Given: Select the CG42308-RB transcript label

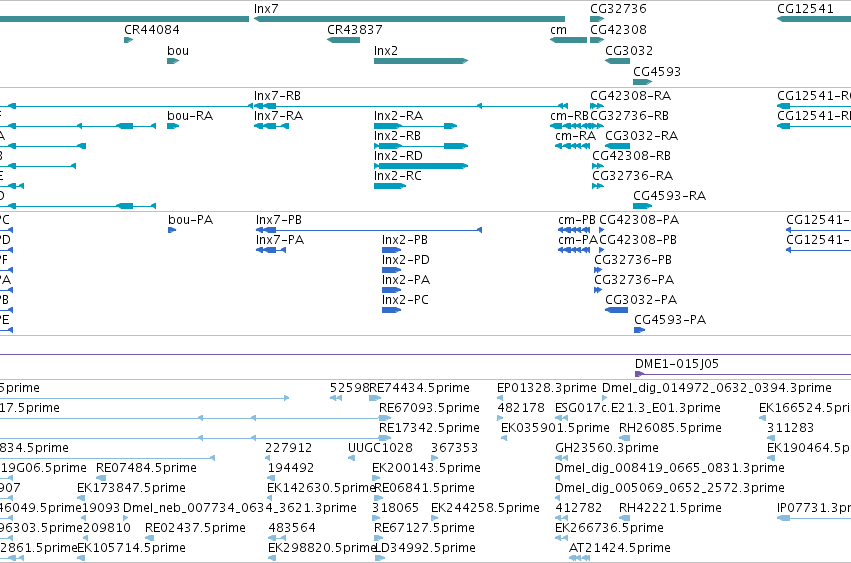Looking at the screenshot, I should tap(631, 156).
